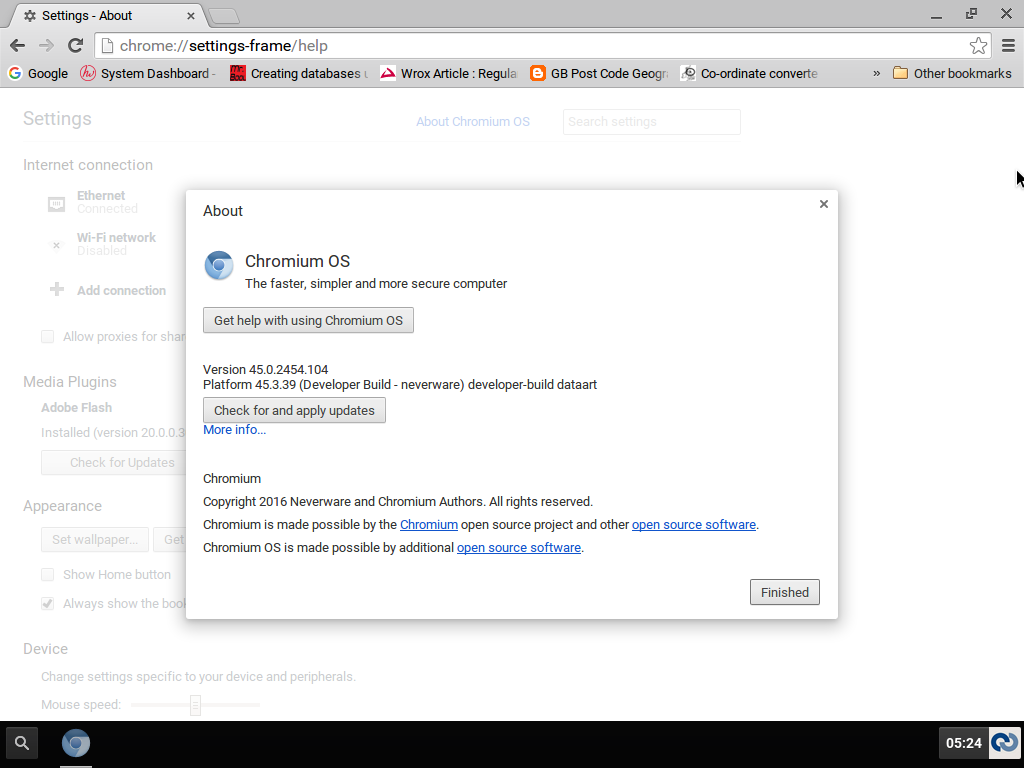
Task: Toggle the Show Home button checkbox
Action: point(48,575)
